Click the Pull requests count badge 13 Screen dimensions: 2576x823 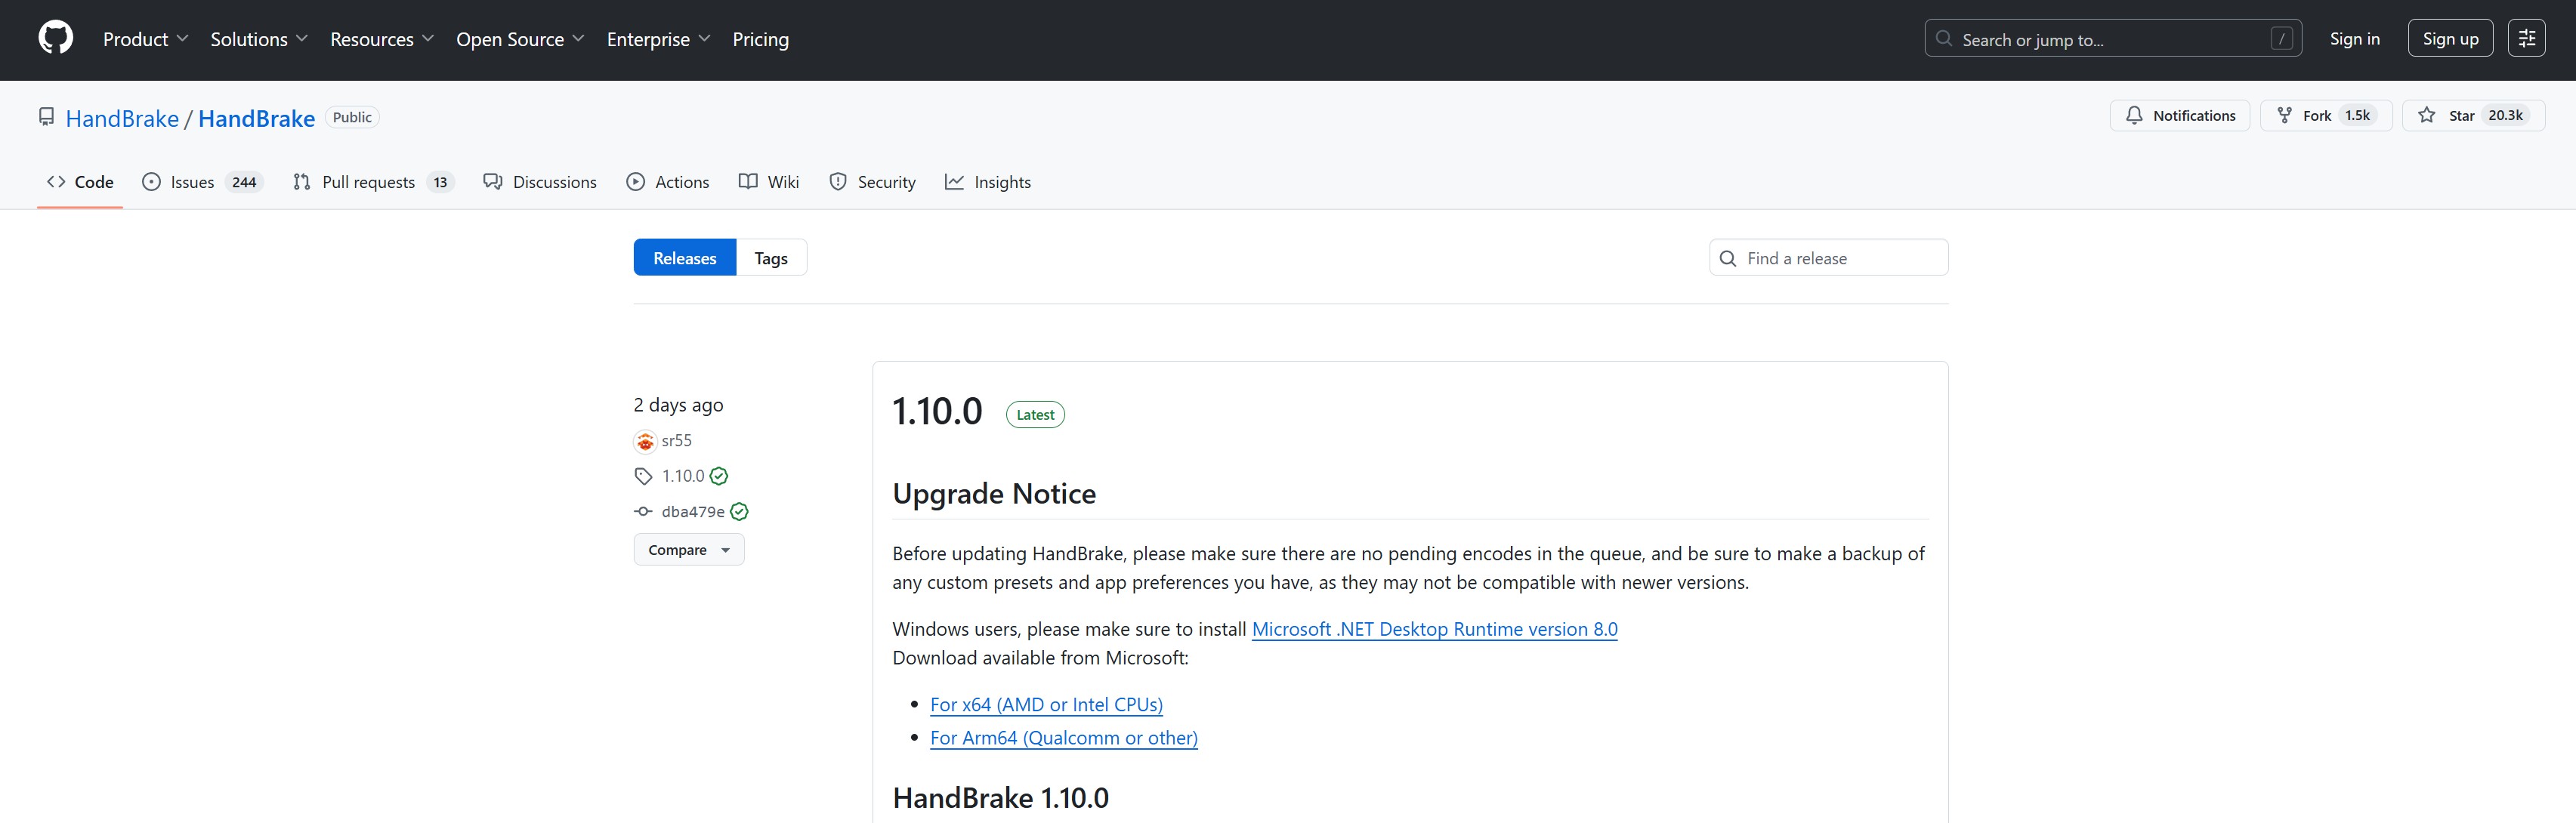(440, 182)
